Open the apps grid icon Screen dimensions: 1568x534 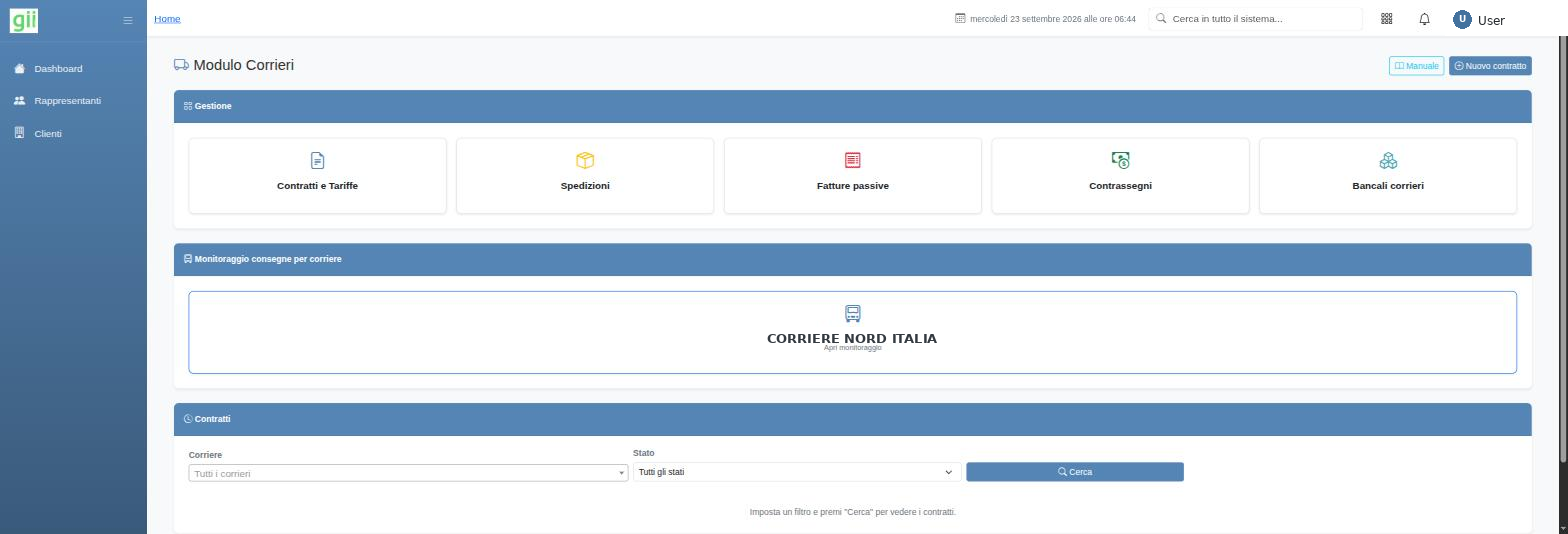click(x=1387, y=19)
